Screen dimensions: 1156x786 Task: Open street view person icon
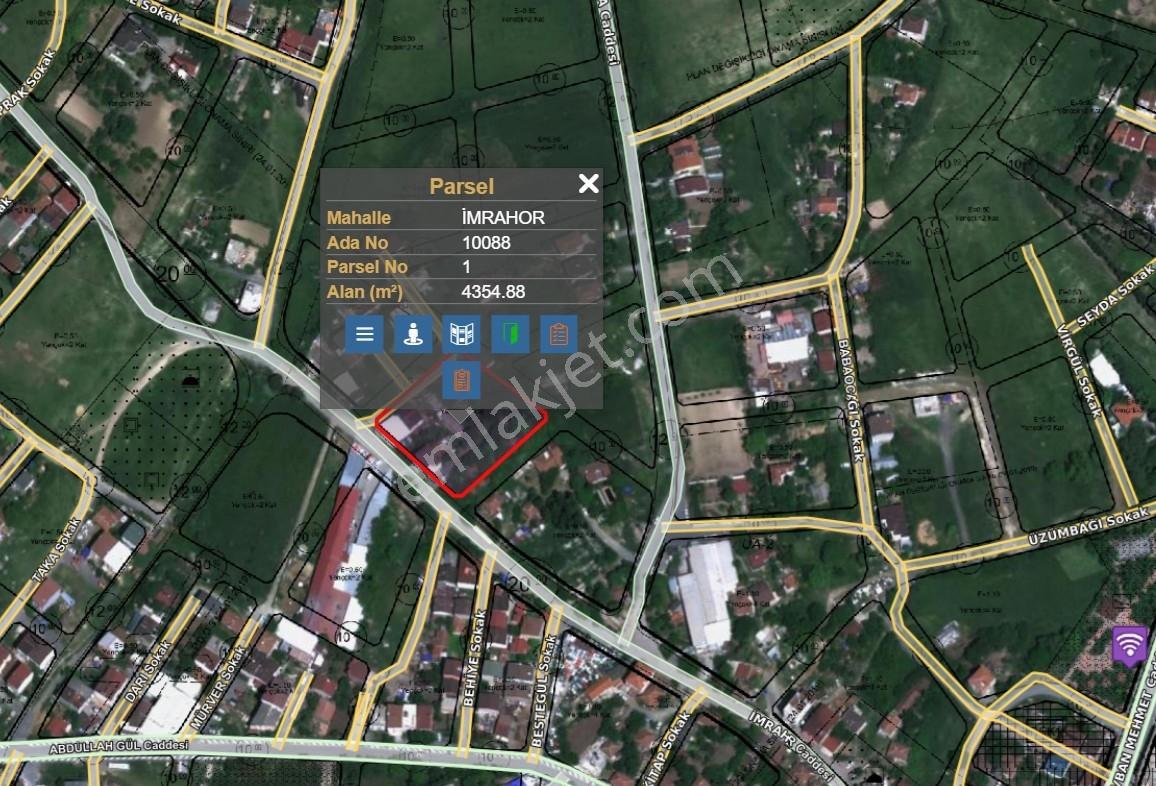[x=413, y=334]
